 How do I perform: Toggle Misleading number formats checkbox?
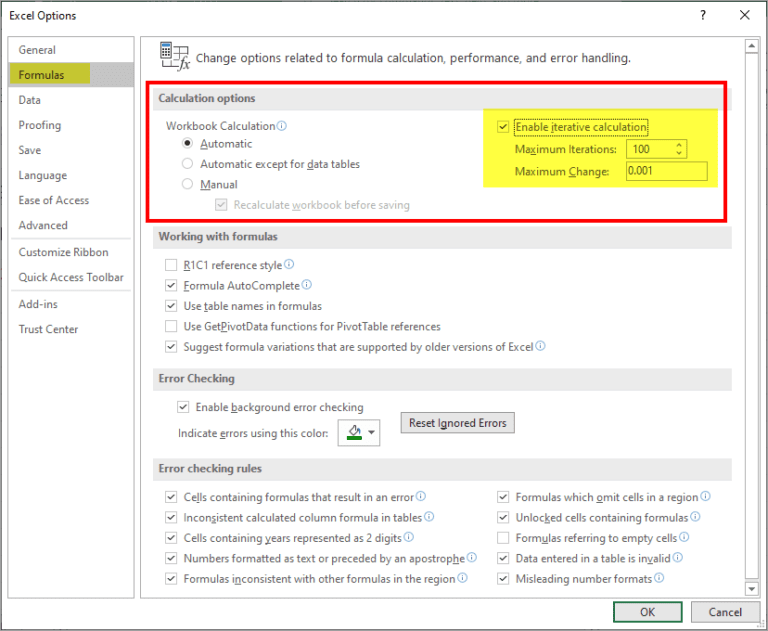click(503, 579)
